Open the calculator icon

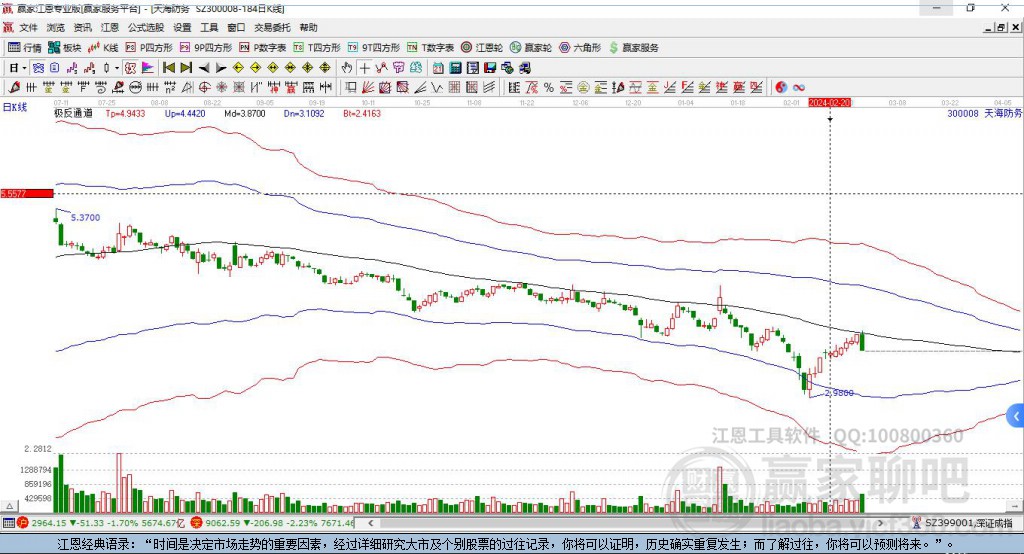455,68
